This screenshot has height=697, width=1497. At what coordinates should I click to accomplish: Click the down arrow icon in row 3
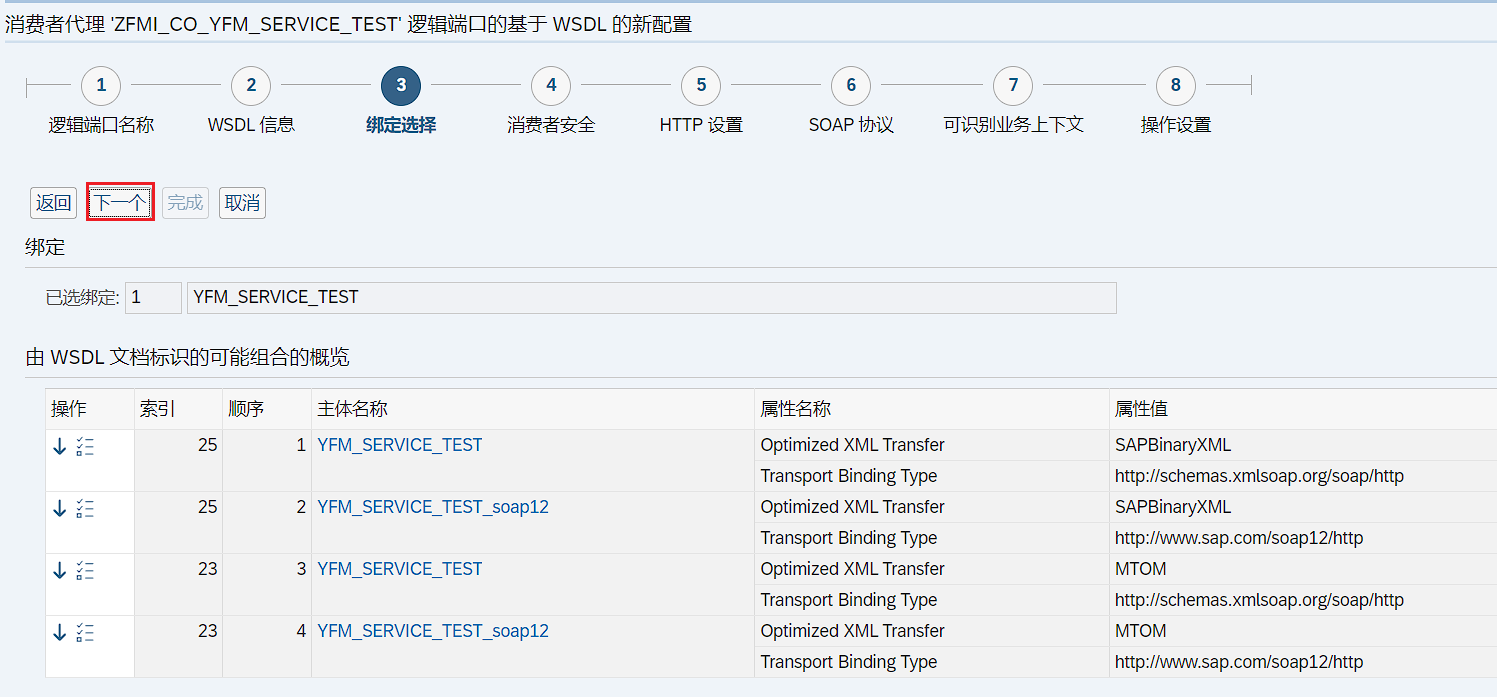60,570
